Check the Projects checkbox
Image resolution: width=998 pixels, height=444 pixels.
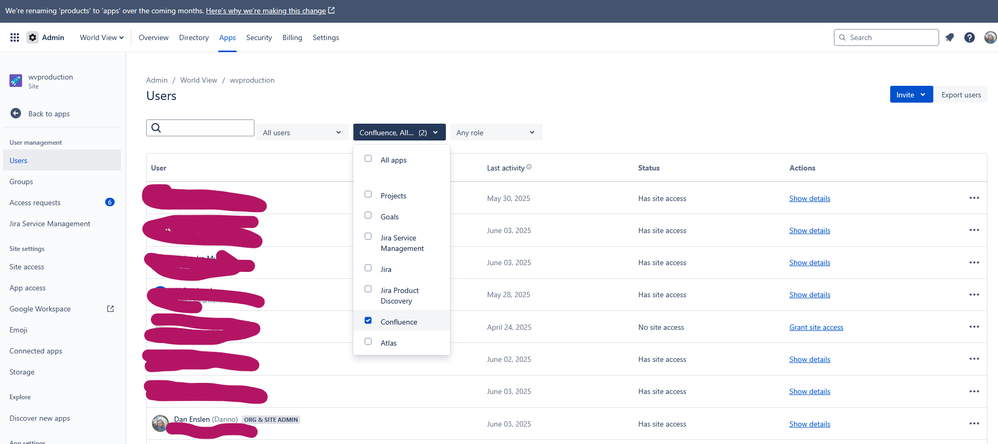click(x=368, y=194)
